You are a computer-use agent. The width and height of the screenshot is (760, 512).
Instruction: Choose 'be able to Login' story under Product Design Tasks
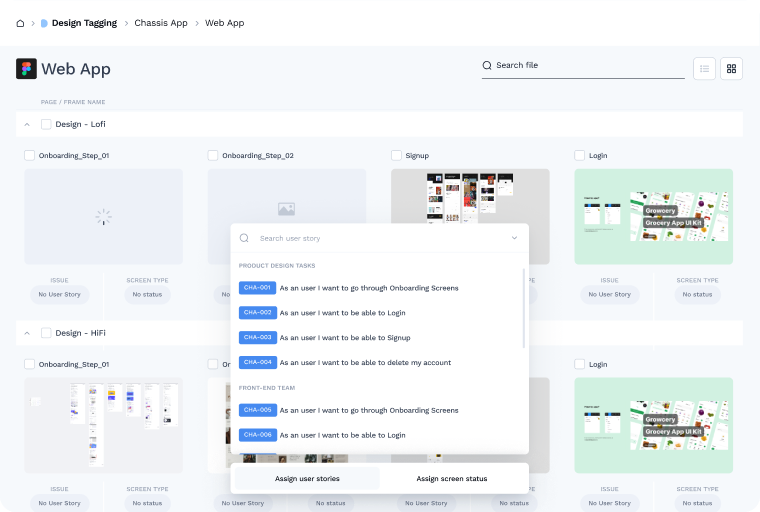tap(343, 313)
